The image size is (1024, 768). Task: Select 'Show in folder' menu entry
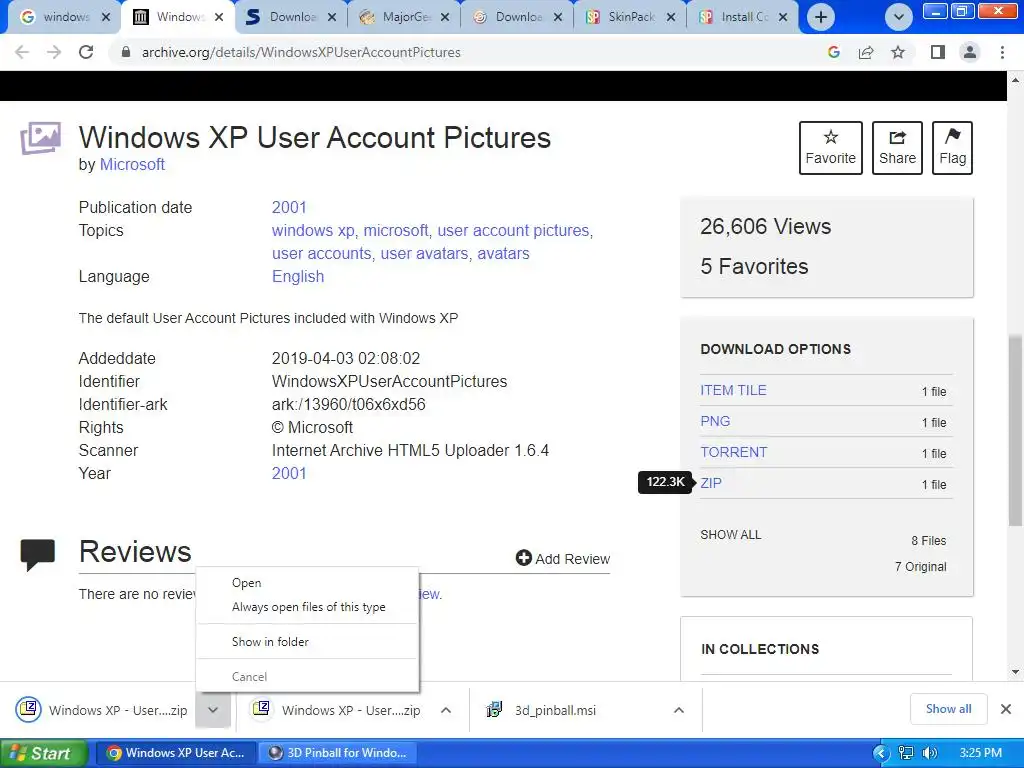pyautogui.click(x=307, y=642)
